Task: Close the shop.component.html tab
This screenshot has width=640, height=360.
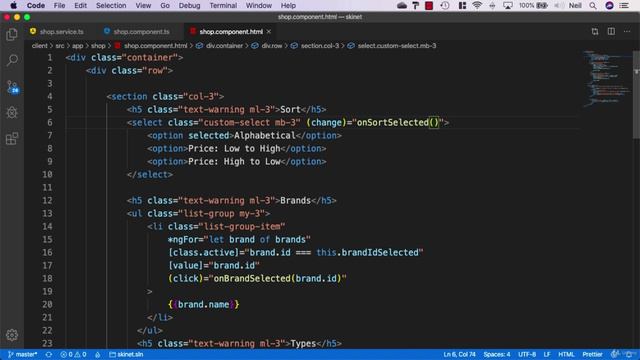Action: point(269,31)
